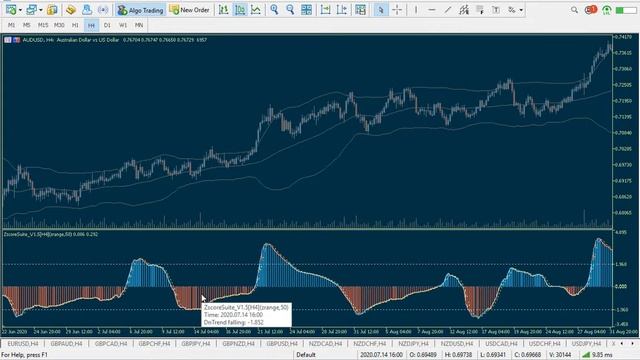Switch timeframe to MN
The width and height of the screenshot is (640, 360).
click(139, 25)
